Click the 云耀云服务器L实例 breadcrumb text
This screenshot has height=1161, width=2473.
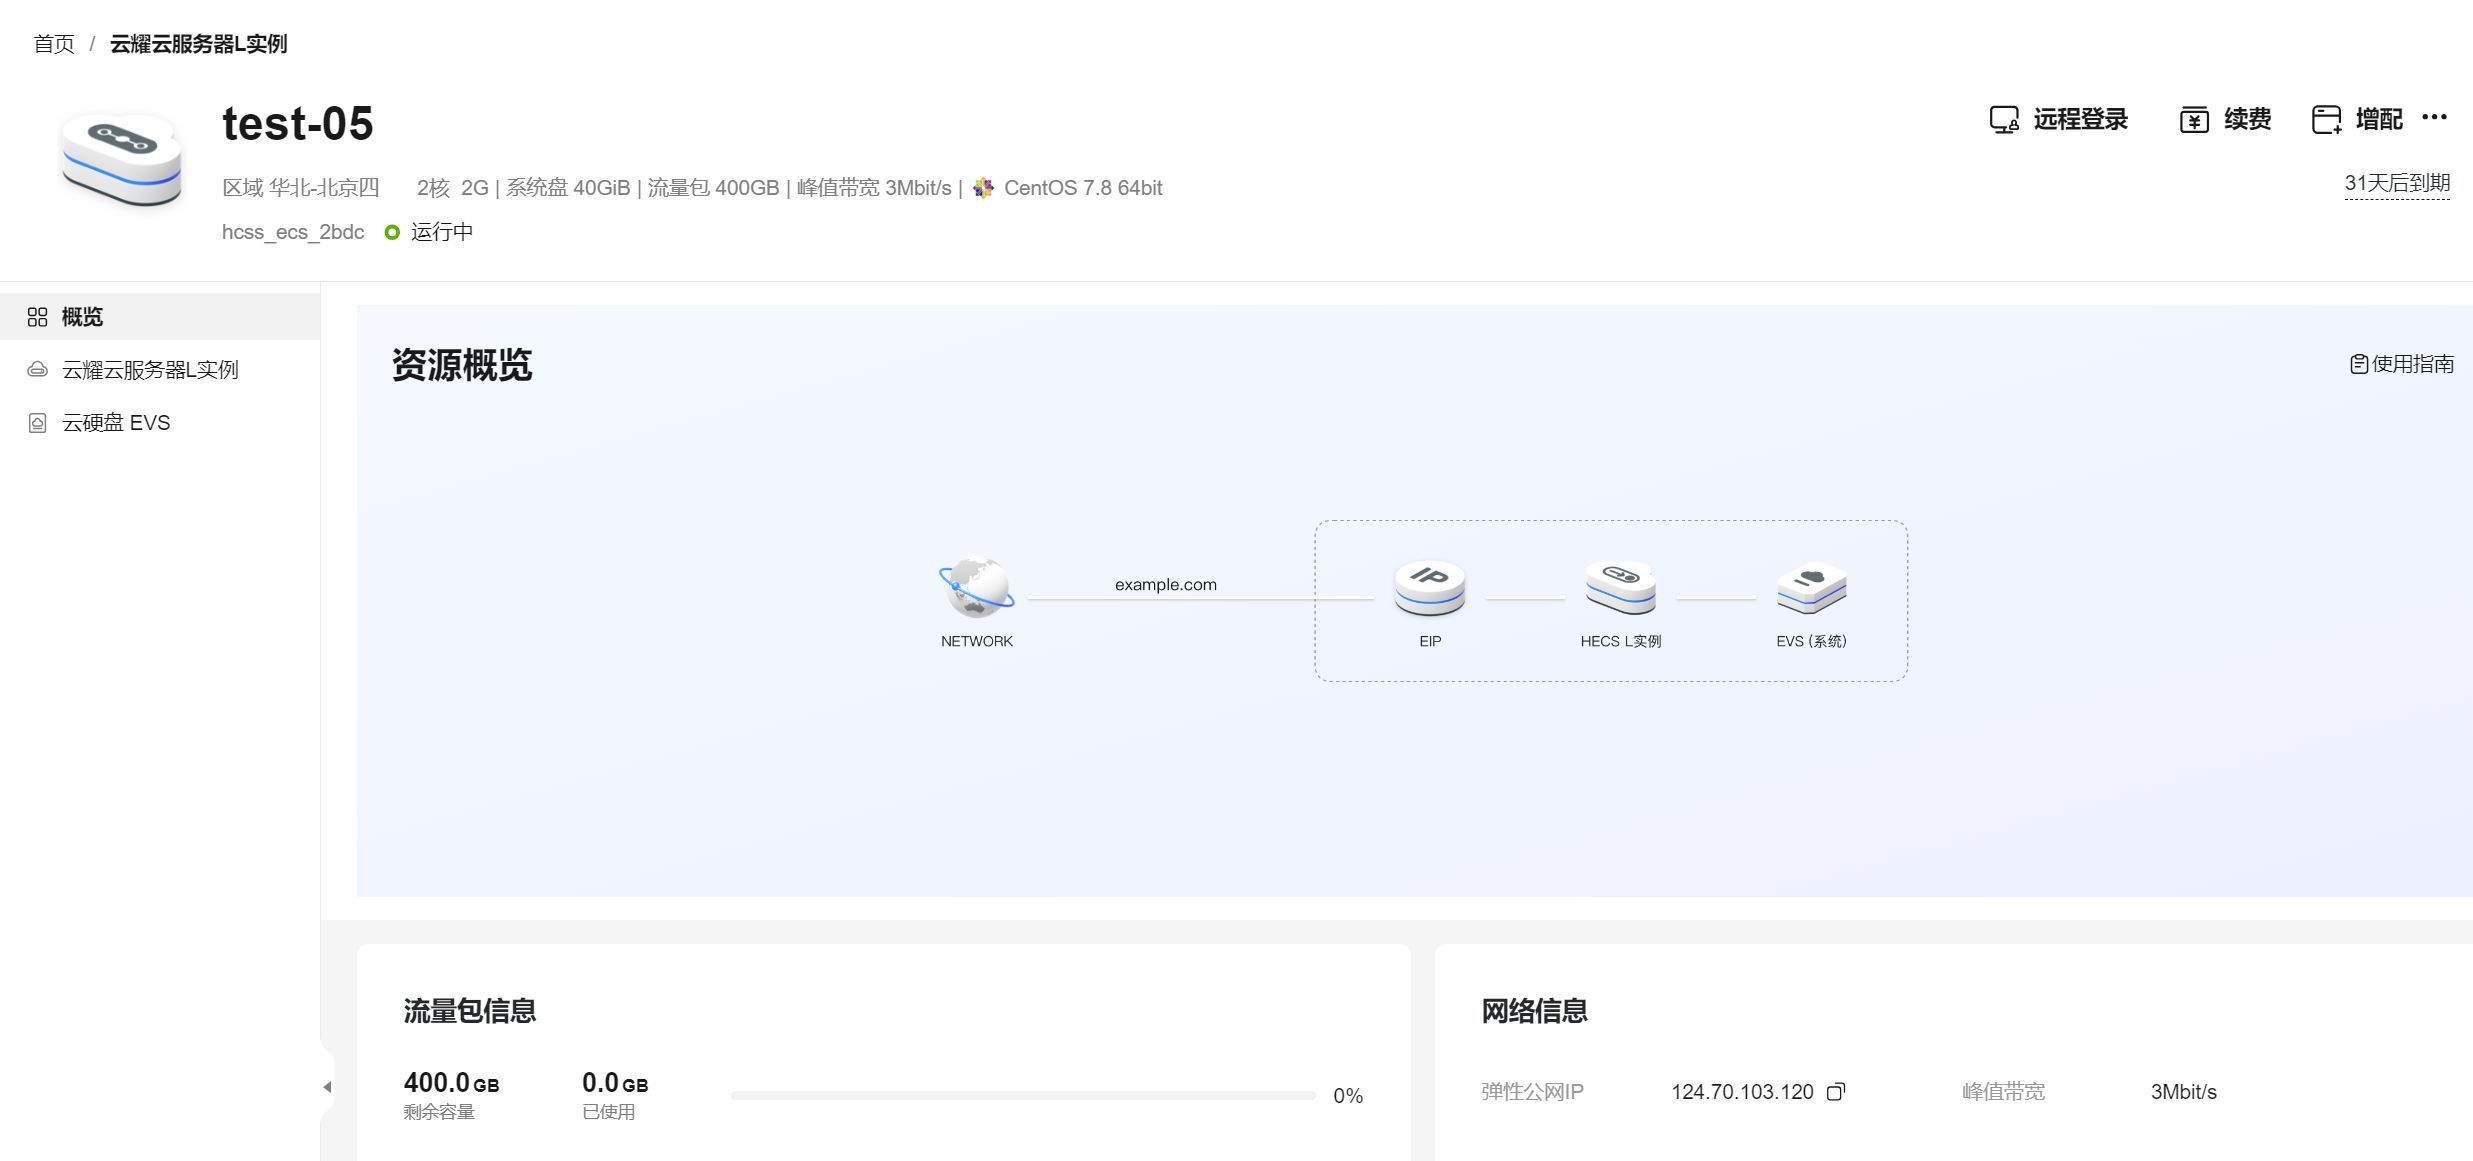(x=198, y=44)
